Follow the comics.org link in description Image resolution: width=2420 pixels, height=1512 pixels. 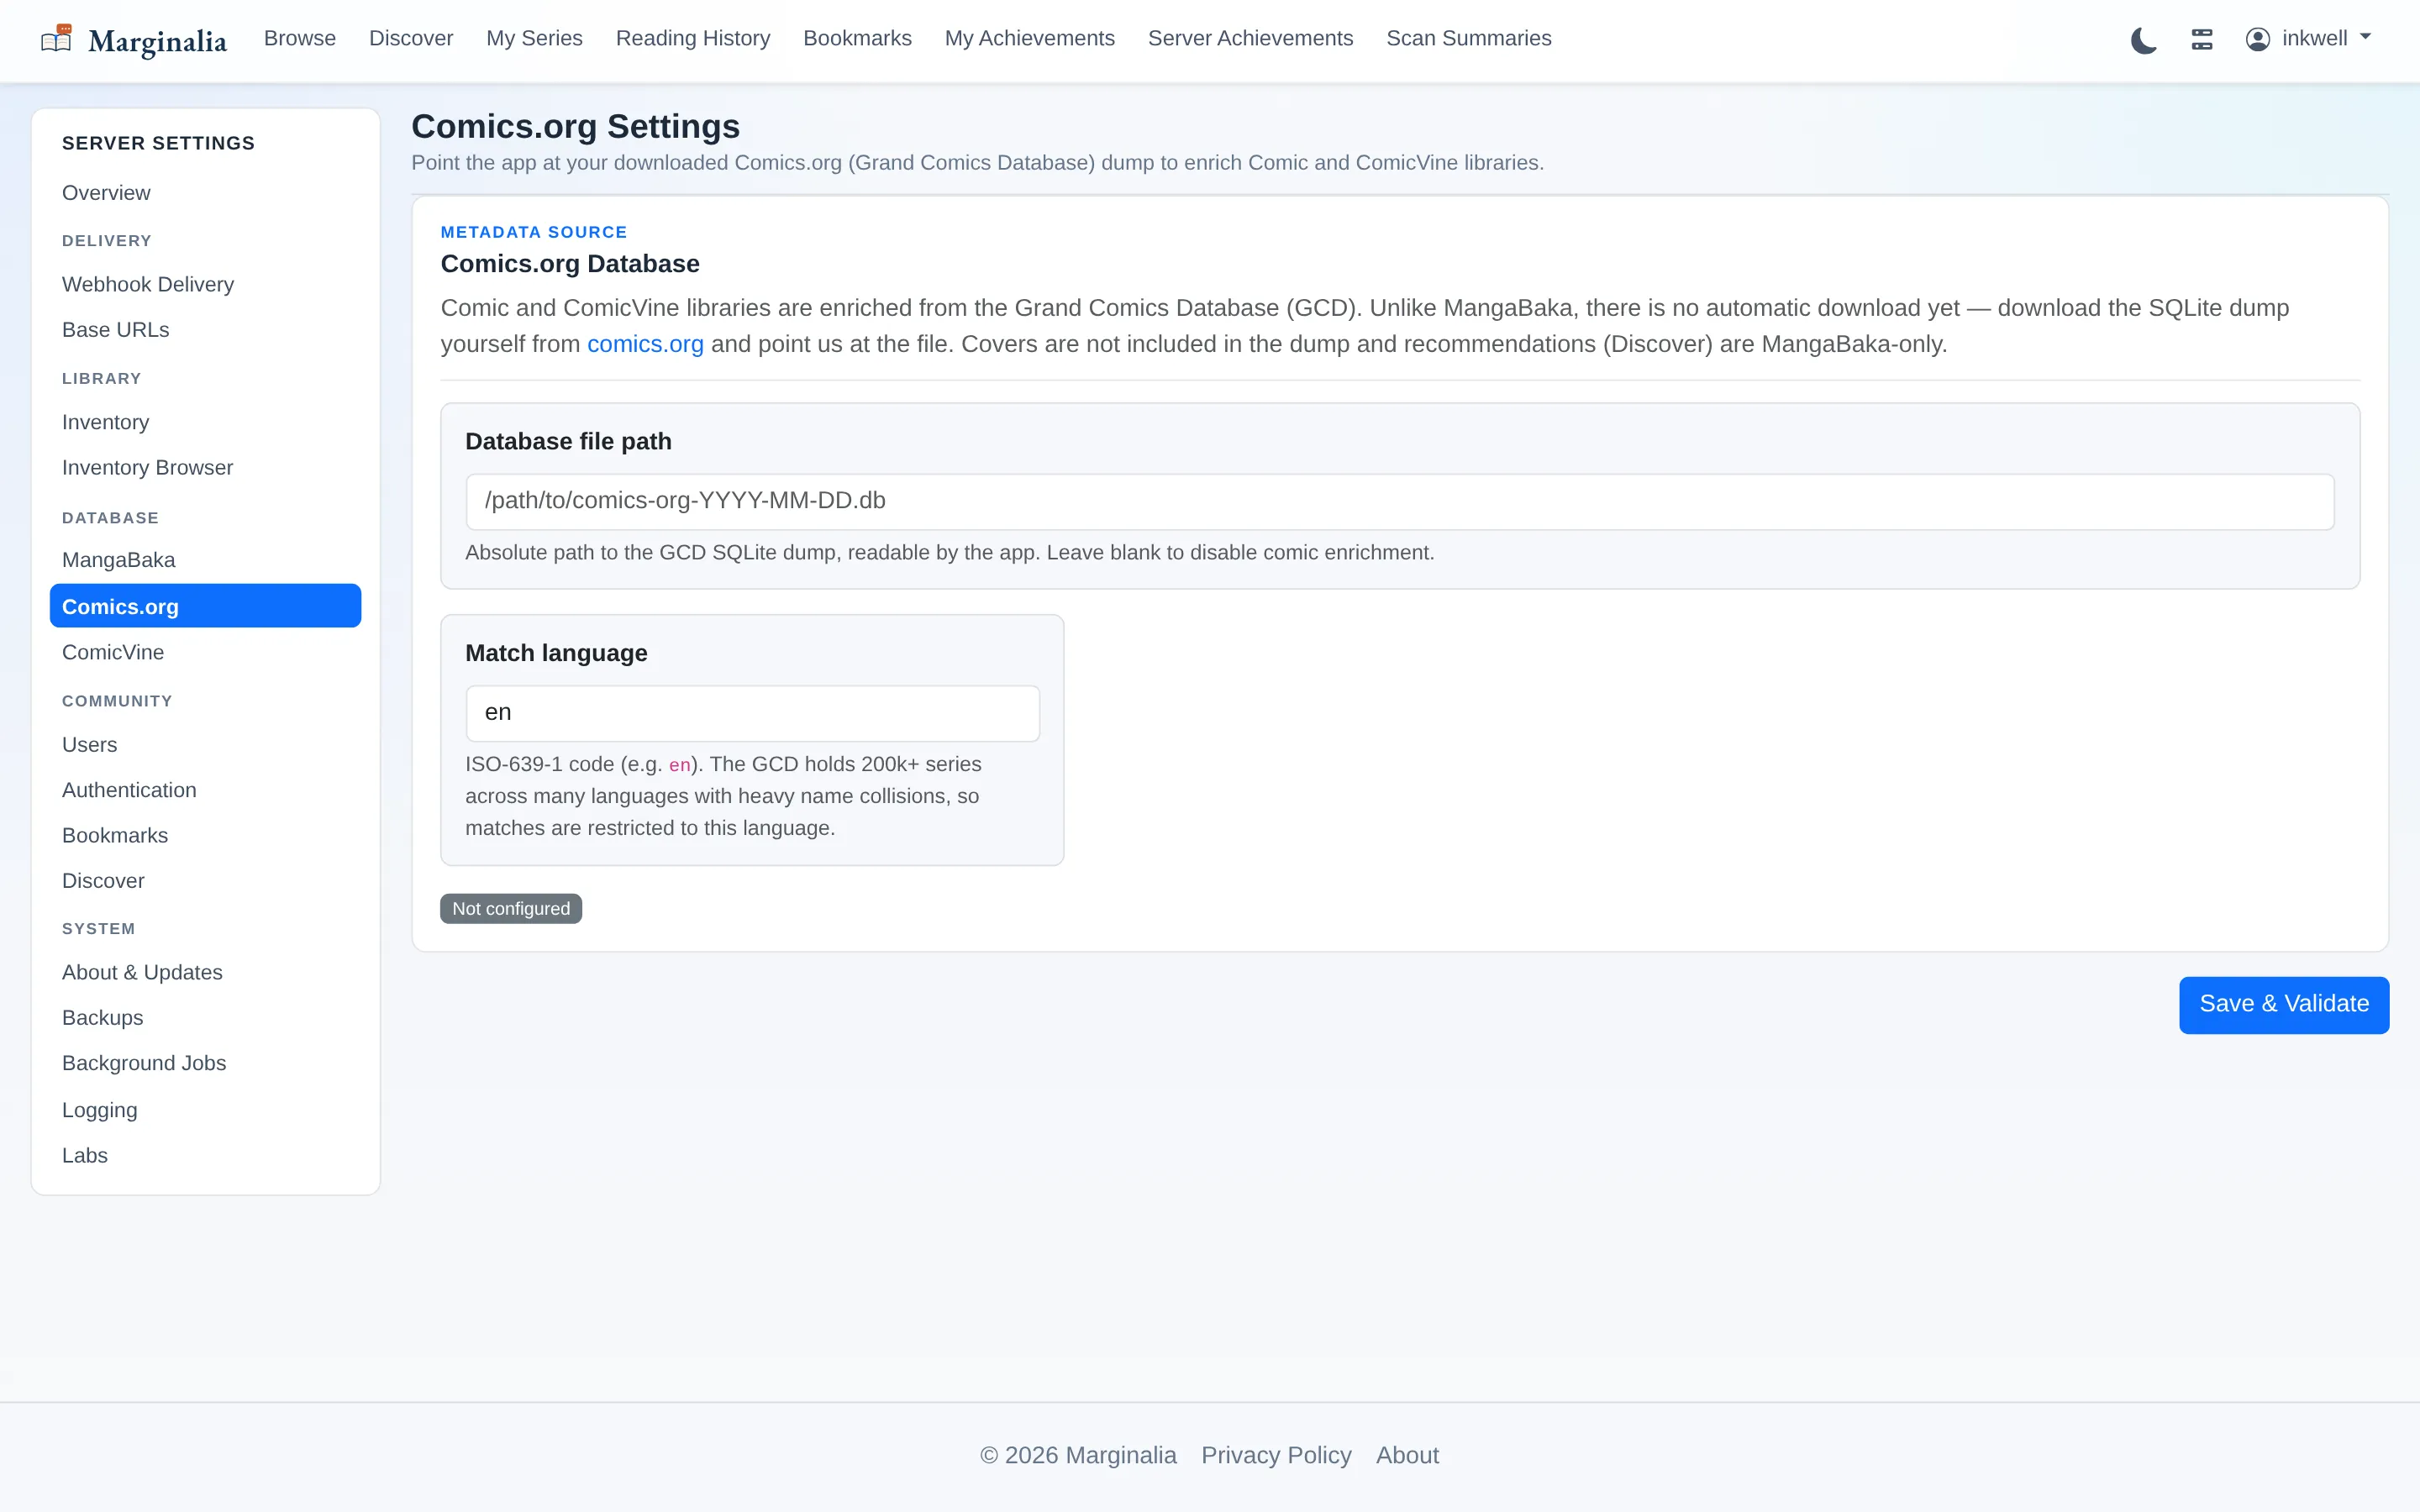pos(645,344)
